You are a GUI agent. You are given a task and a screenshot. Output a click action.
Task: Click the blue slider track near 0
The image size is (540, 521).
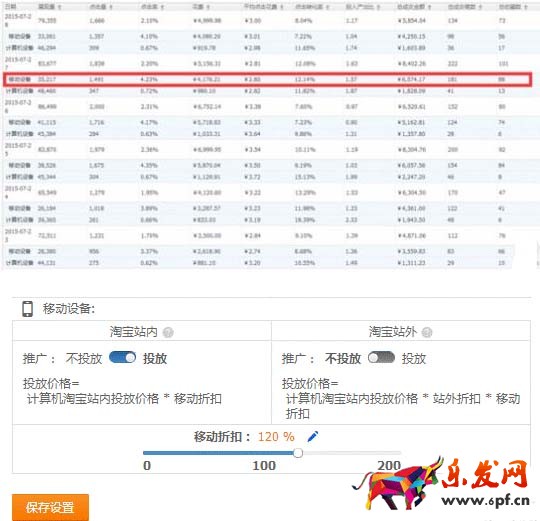(x=149, y=453)
